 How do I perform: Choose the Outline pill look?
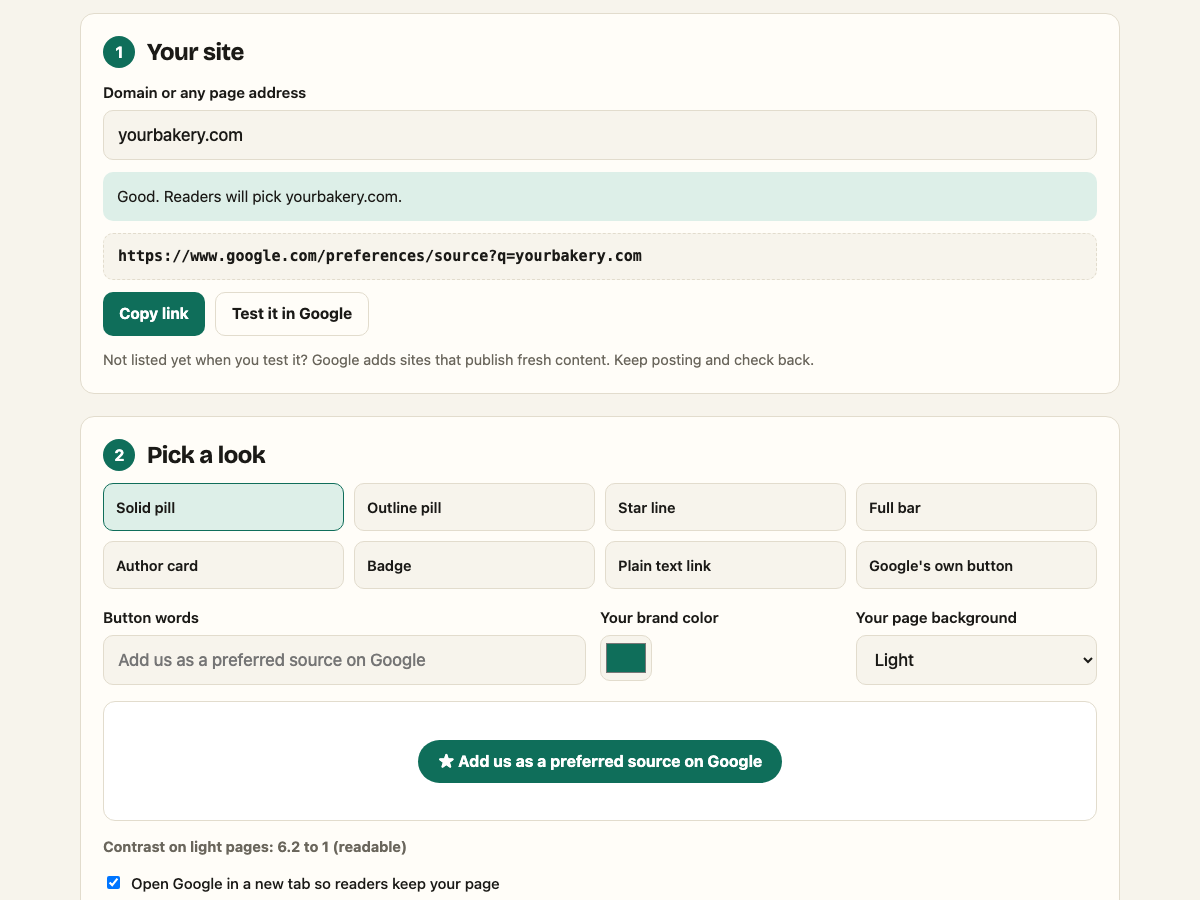pos(474,507)
